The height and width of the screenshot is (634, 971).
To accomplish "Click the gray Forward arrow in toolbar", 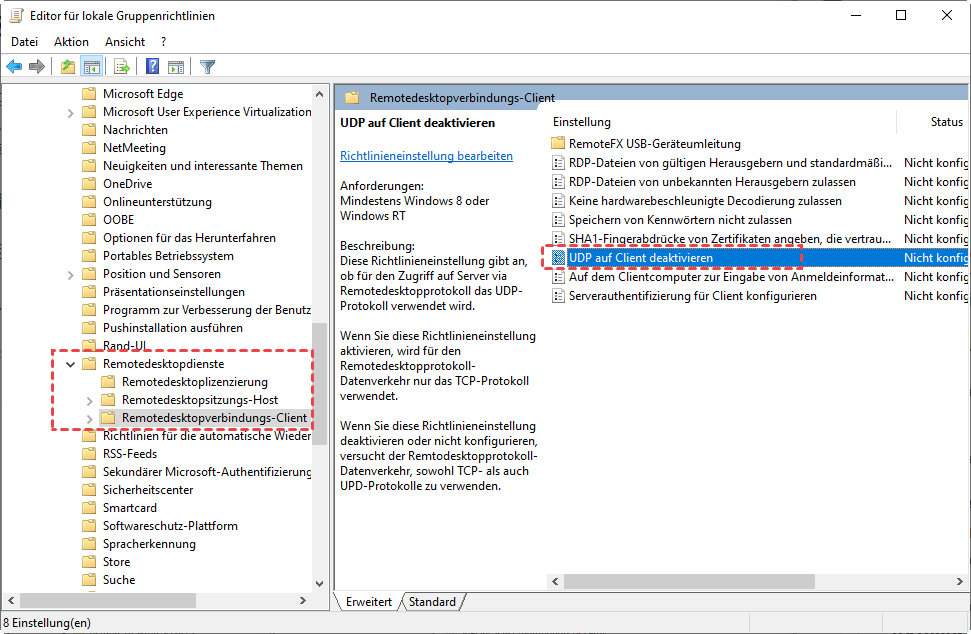I will tap(37, 67).
